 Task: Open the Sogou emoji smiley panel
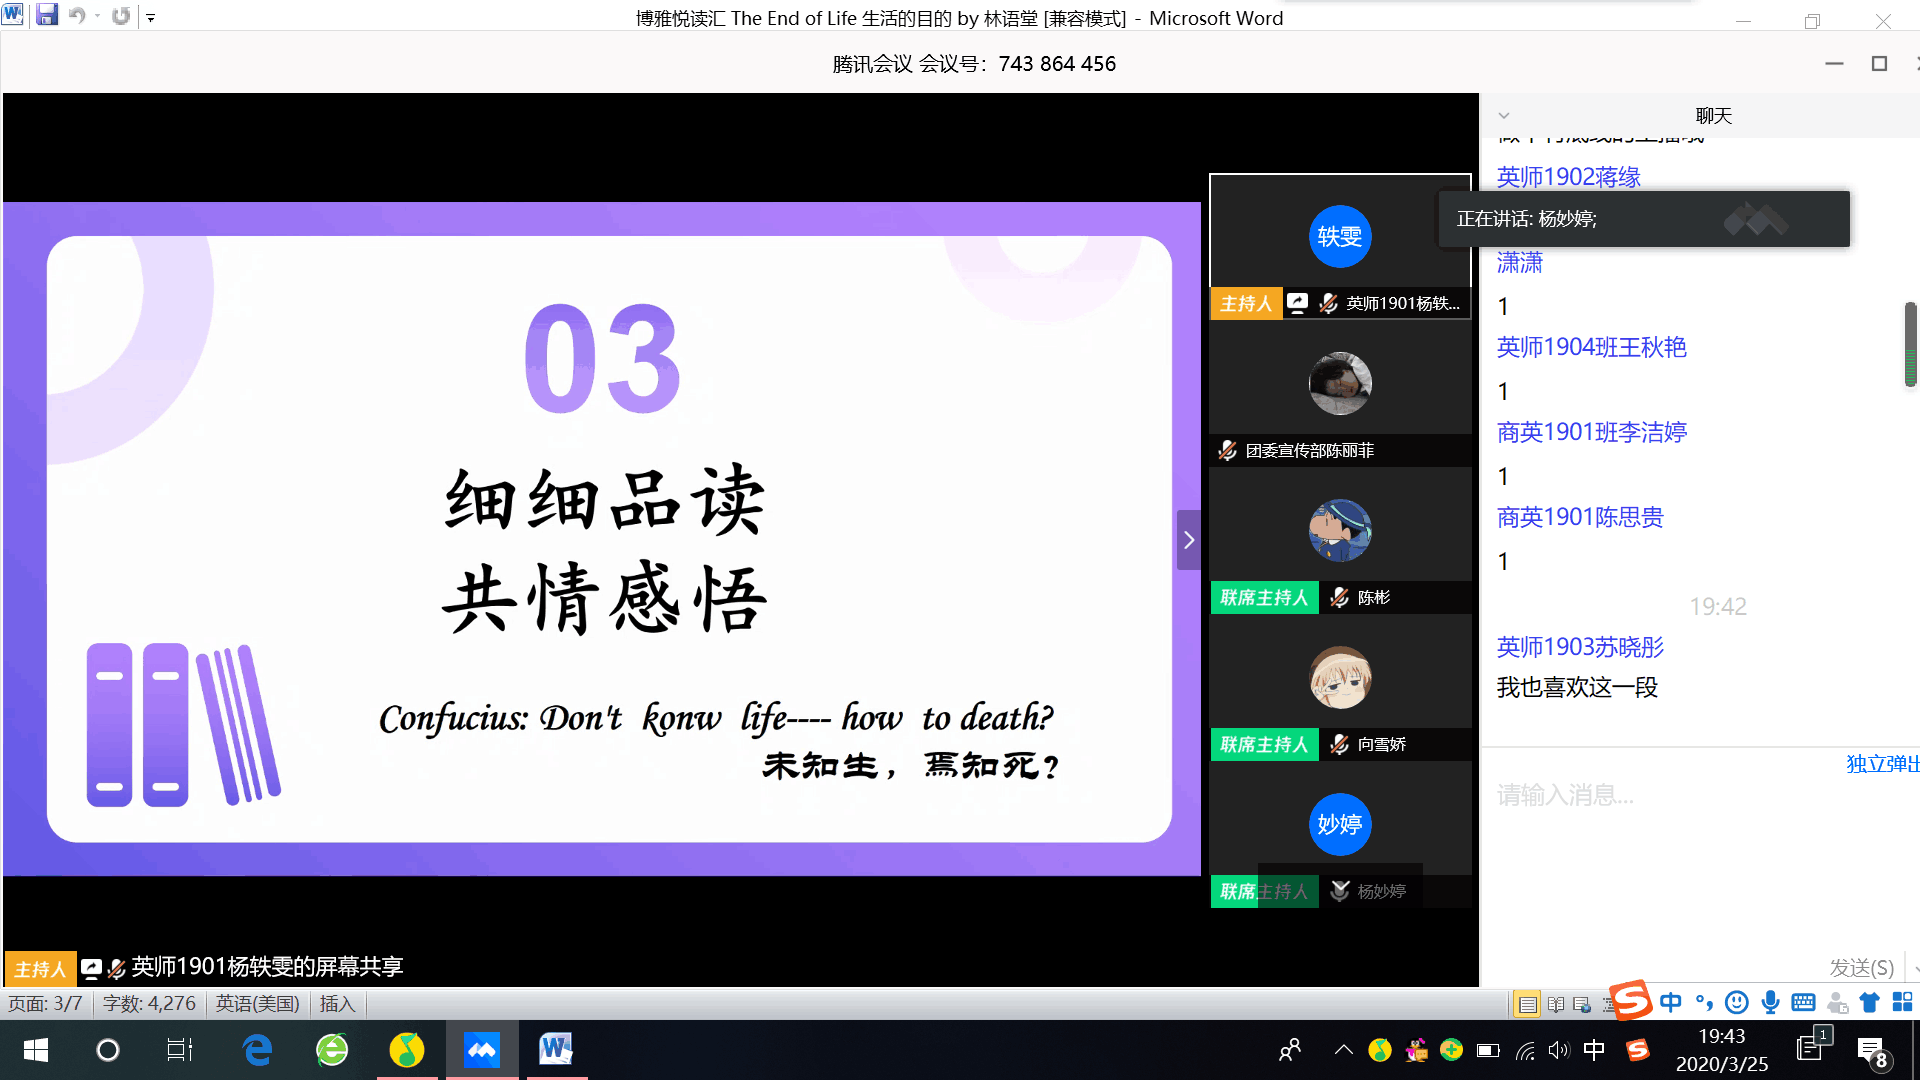pyautogui.click(x=1737, y=1002)
